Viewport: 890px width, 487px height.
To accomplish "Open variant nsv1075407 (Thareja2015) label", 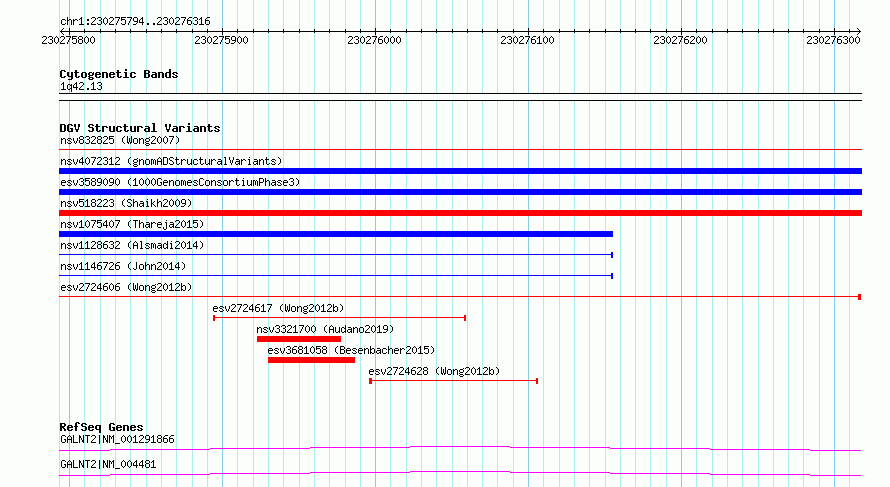I will (x=132, y=224).
